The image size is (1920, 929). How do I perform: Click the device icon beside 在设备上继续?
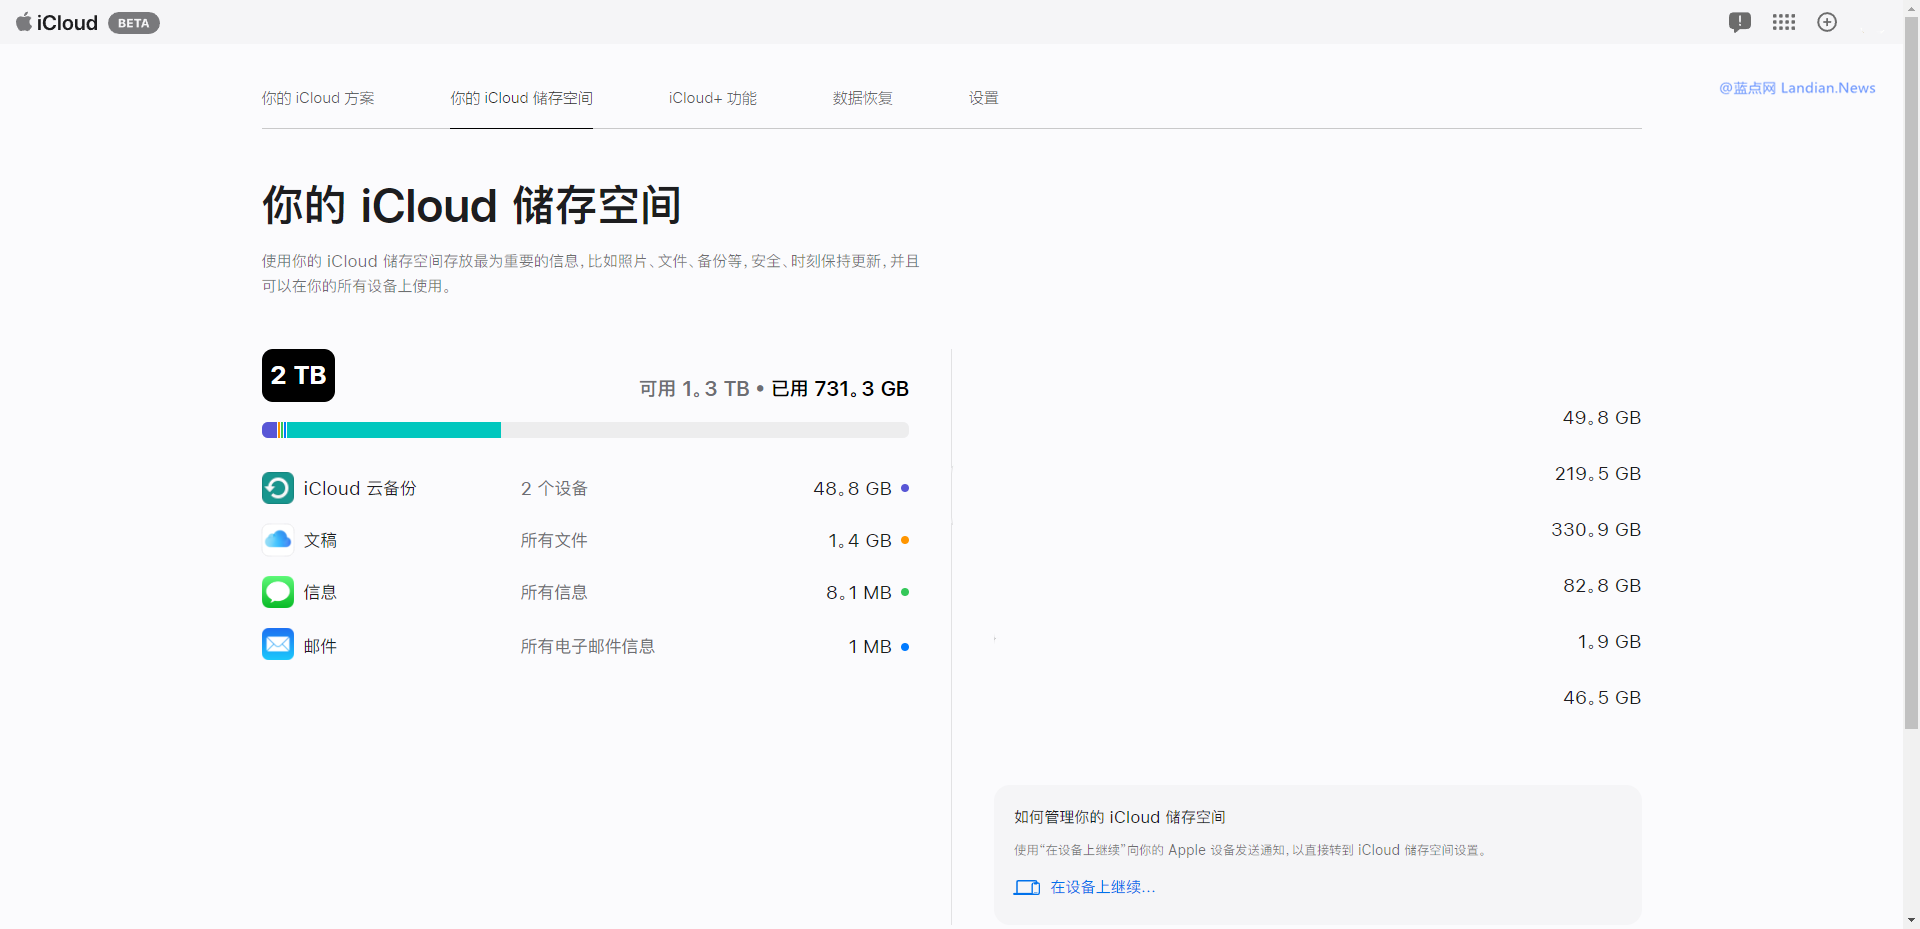pos(1026,888)
